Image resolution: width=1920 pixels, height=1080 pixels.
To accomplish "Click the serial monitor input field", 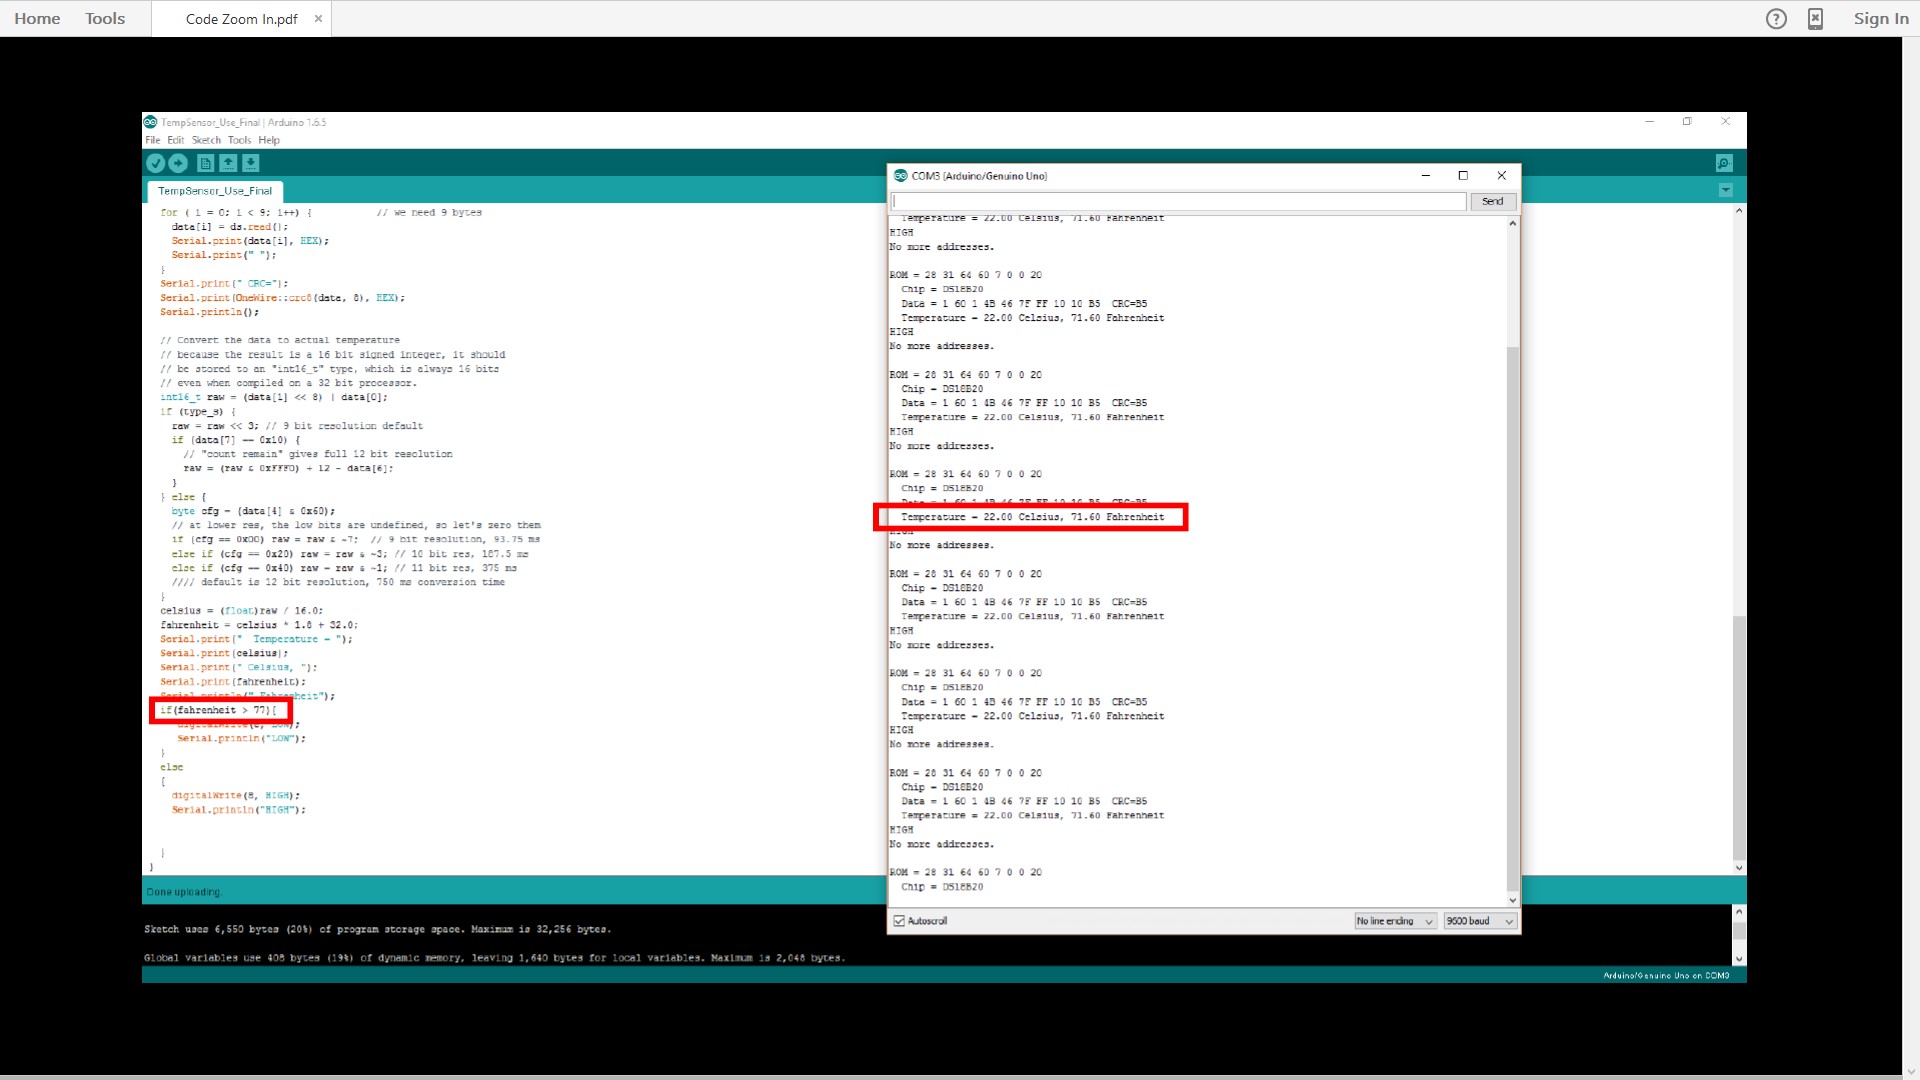I will tap(1178, 201).
